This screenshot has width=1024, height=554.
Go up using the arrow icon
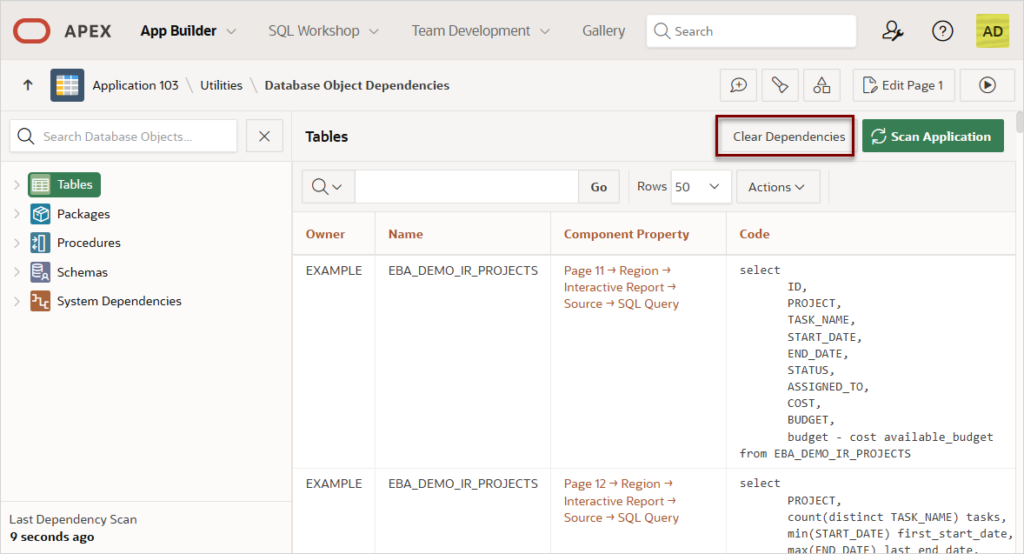point(27,86)
